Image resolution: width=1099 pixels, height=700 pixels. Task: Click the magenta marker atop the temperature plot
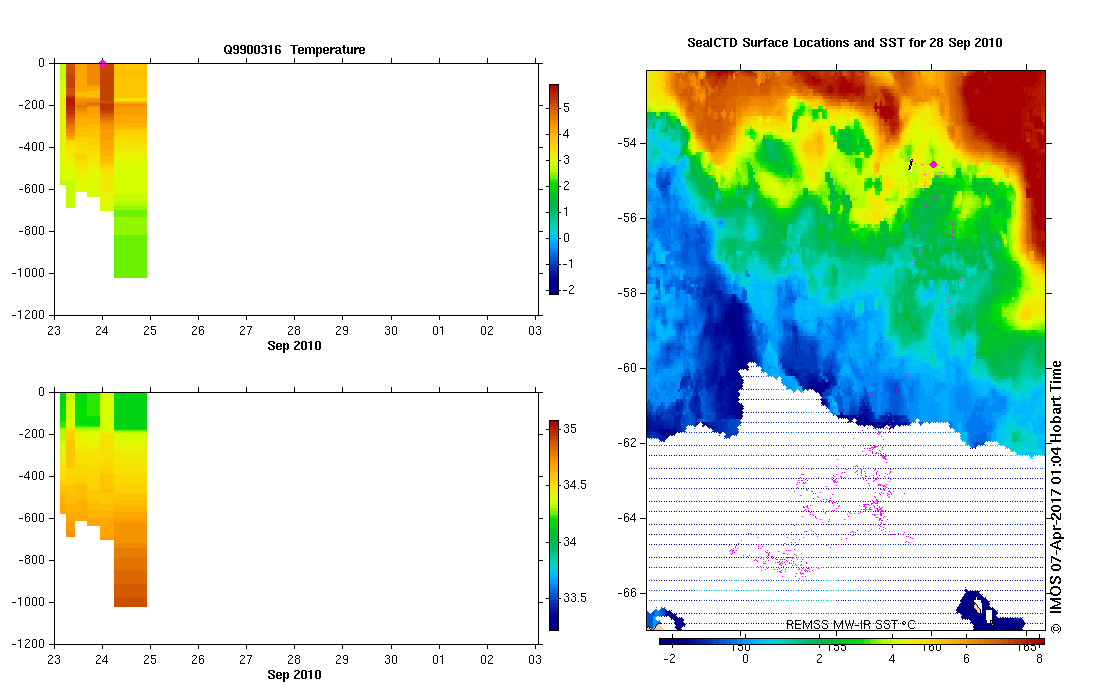[102, 63]
